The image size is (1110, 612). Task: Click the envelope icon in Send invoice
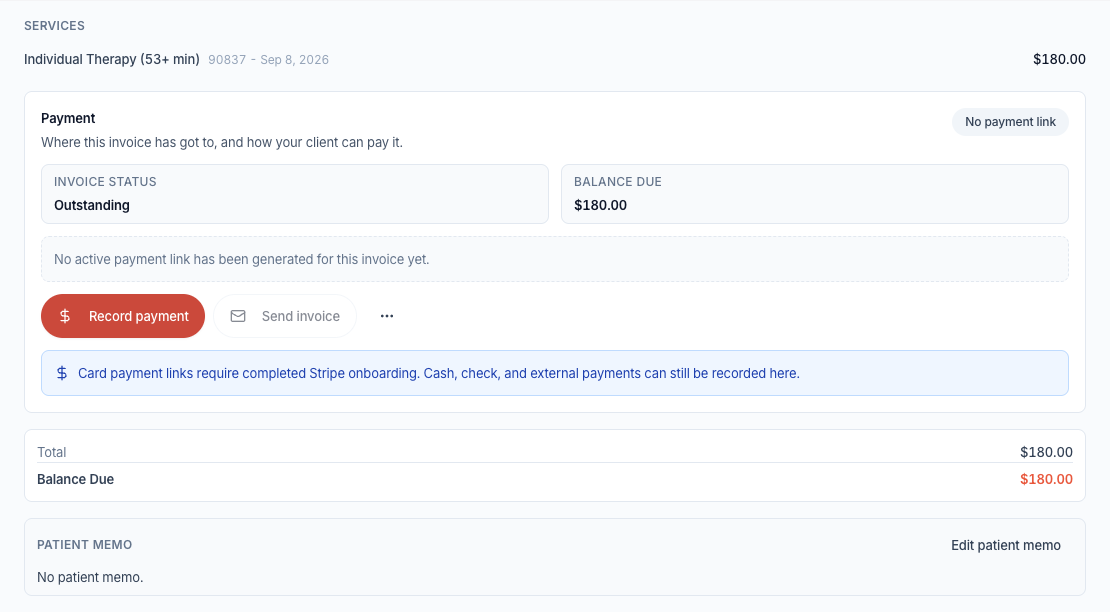tap(238, 316)
